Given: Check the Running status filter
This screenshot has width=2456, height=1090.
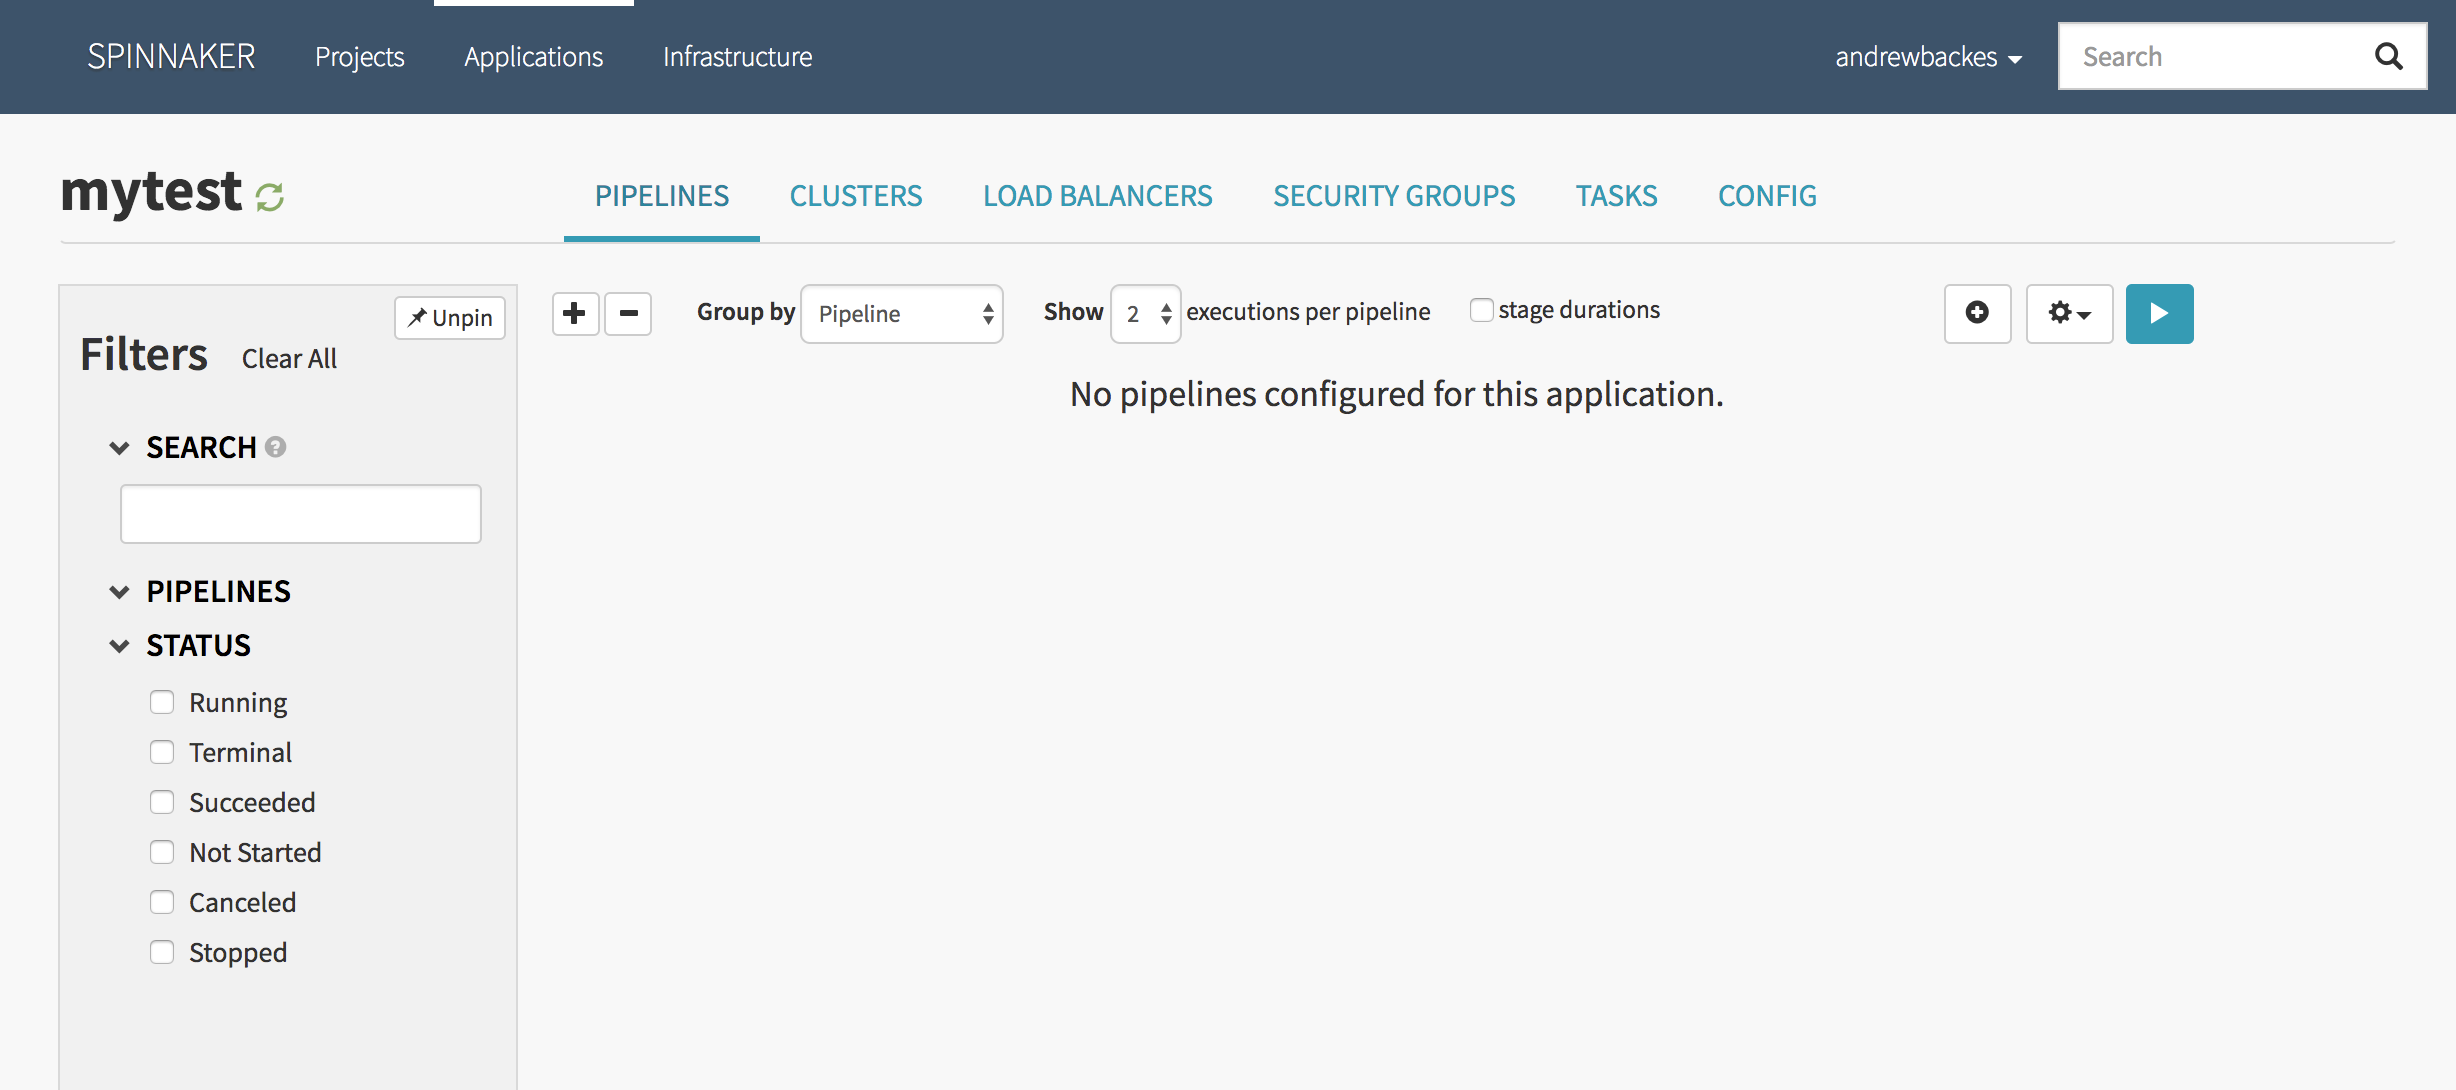Looking at the screenshot, I should point(162,702).
